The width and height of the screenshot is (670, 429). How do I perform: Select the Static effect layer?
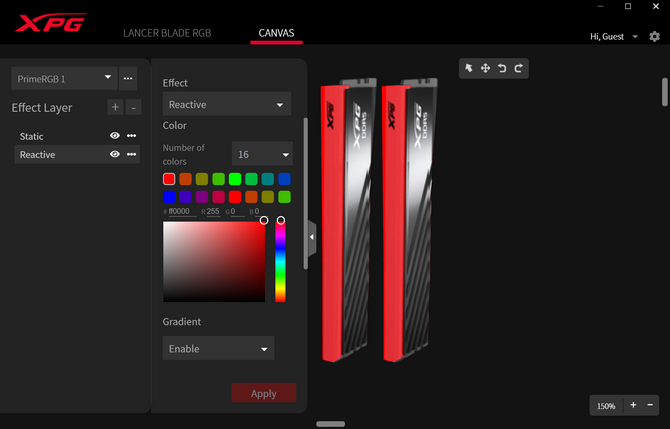pos(77,136)
